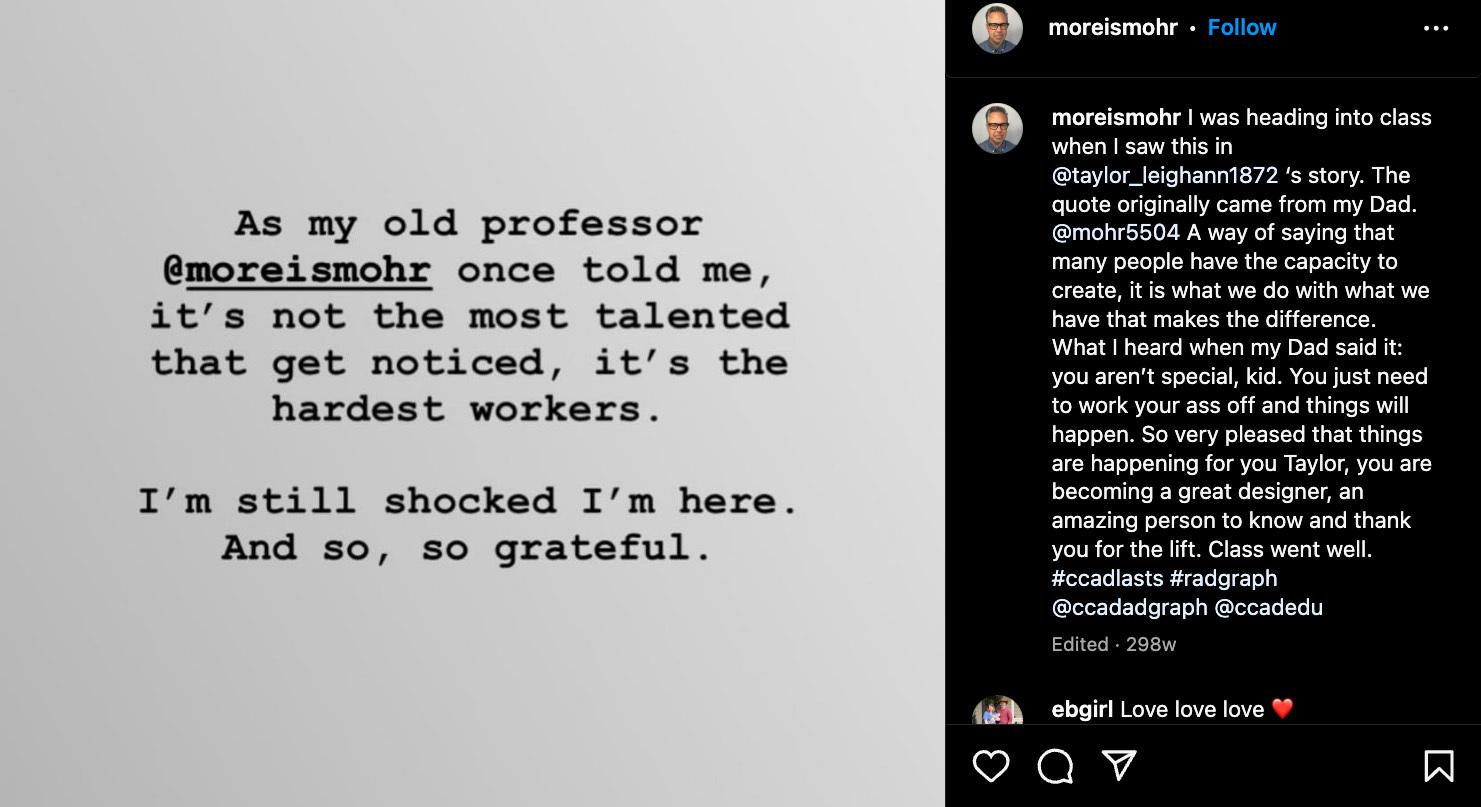Share the post with the paper plane icon
This screenshot has height=807, width=1481.
tap(1119, 766)
